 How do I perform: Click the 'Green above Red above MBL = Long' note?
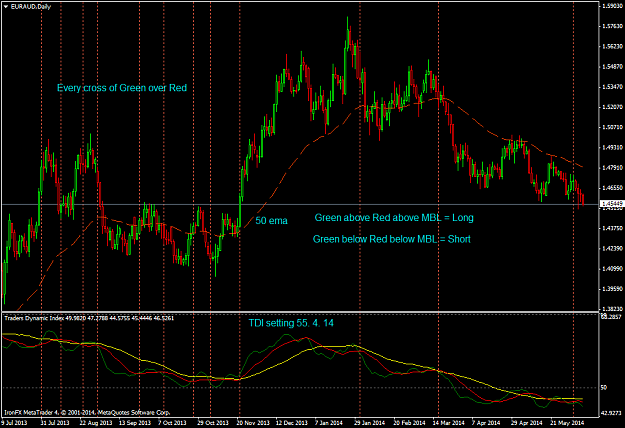[x=394, y=218]
